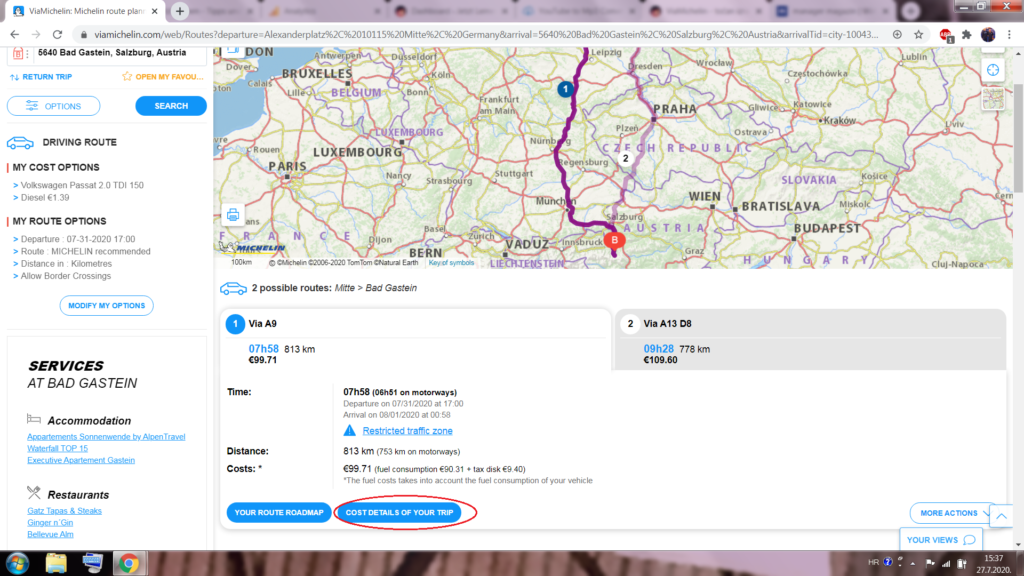1024x576 pixels.
Task: Click Cost Details of Your Trip
Action: (x=405, y=513)
